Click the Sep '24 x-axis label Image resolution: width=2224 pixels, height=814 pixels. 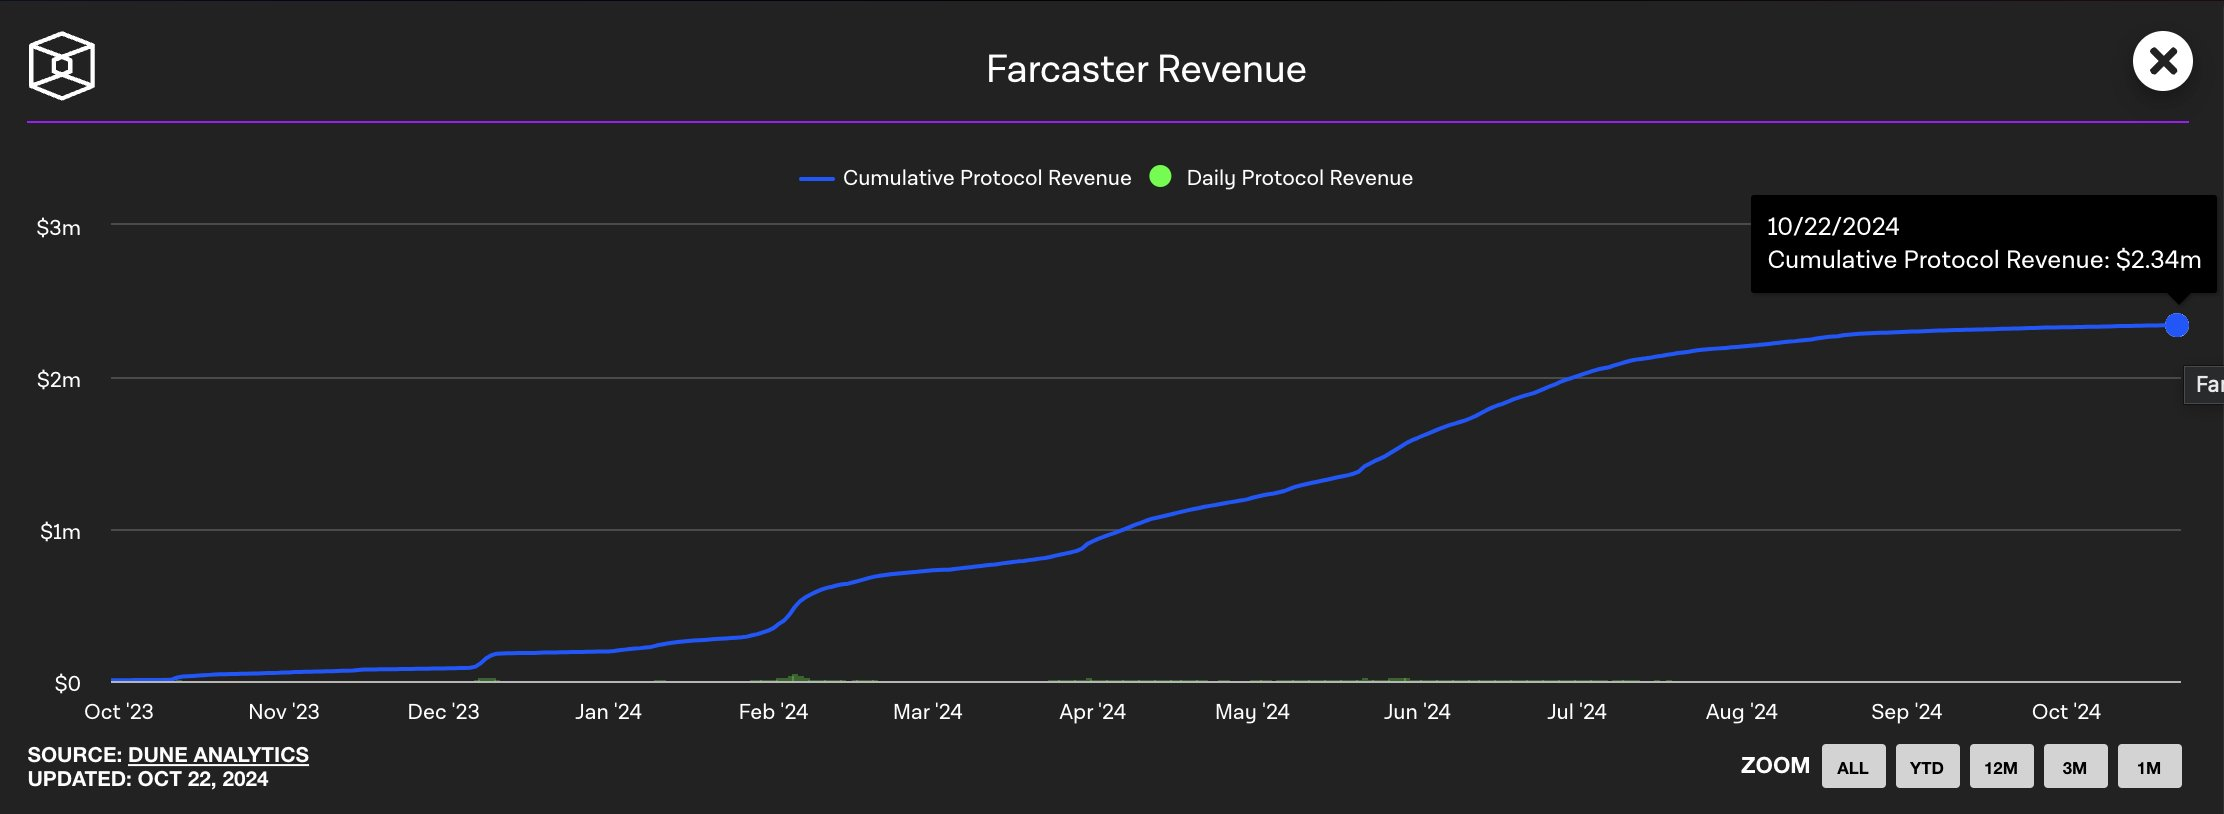coord(1906,712)
